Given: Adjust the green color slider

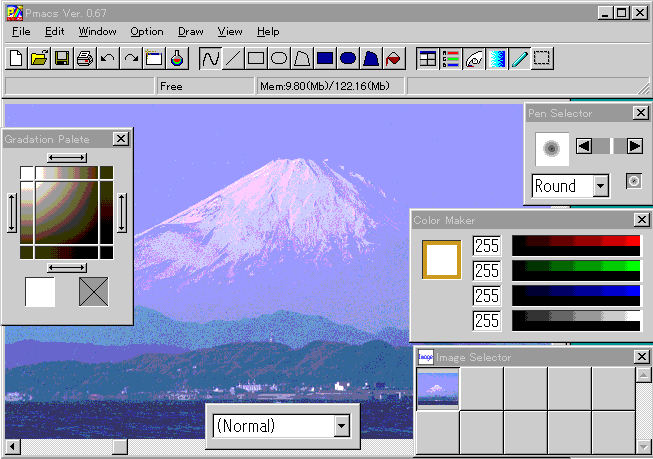Looking at the screenshot, I should (x=576, y=271).
